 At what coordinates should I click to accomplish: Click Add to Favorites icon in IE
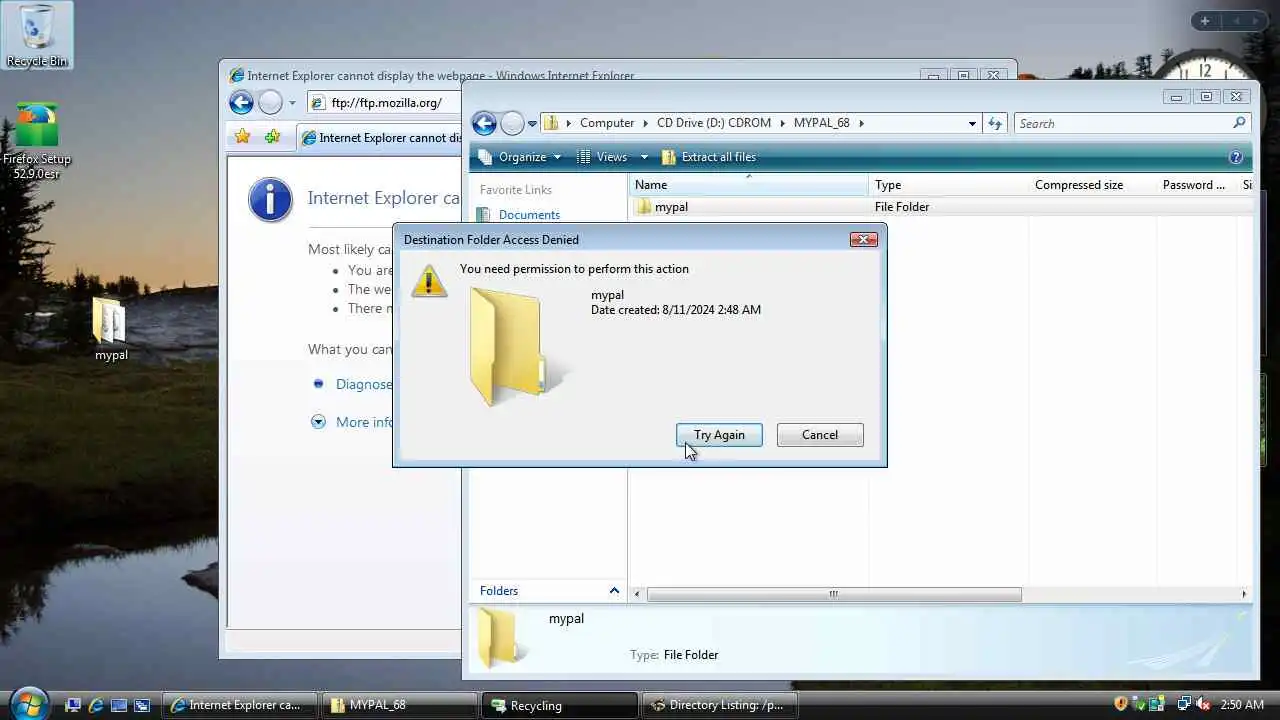click(x=272, y=137)
